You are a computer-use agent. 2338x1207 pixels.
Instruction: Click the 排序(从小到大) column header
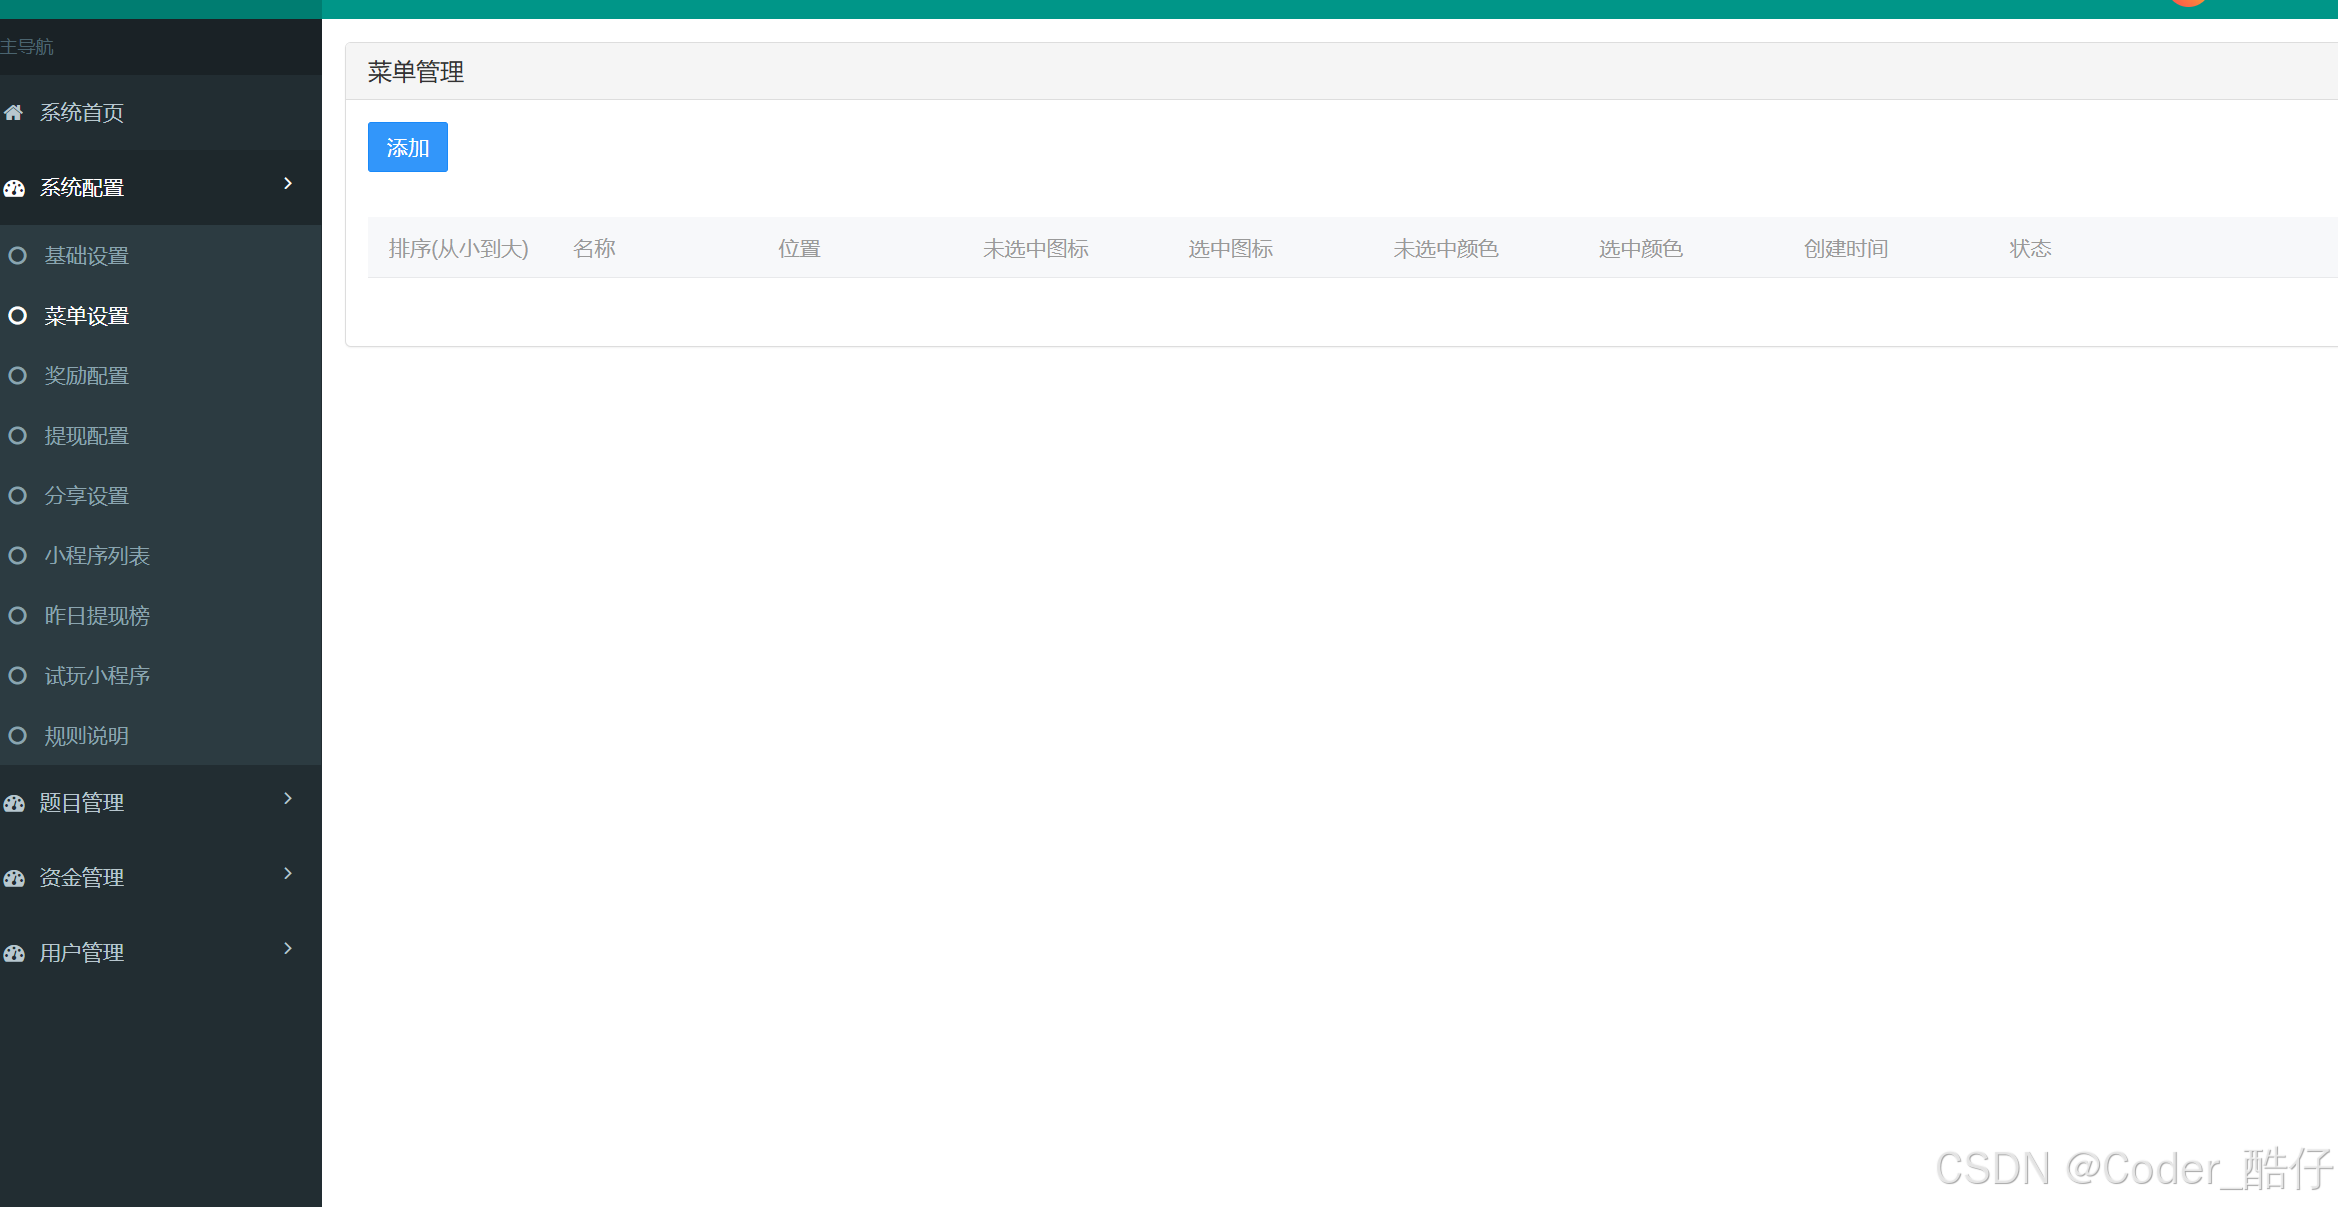(458, 249)
